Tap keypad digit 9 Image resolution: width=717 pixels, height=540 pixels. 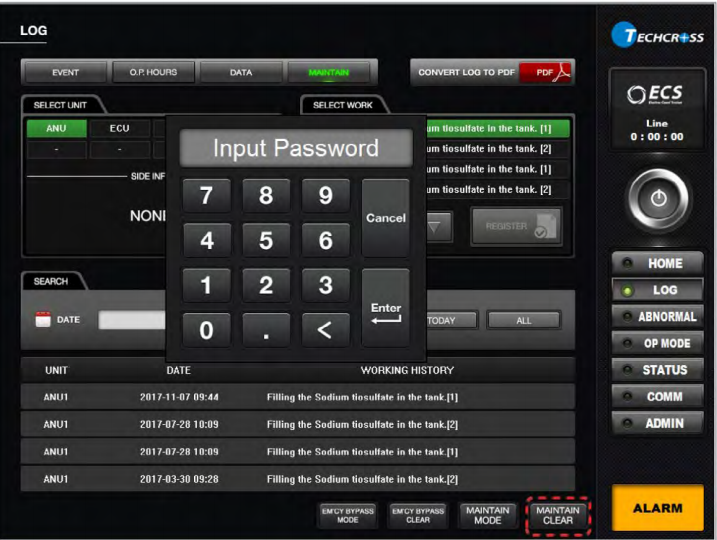pyautogui.click(x=326, y=195)
